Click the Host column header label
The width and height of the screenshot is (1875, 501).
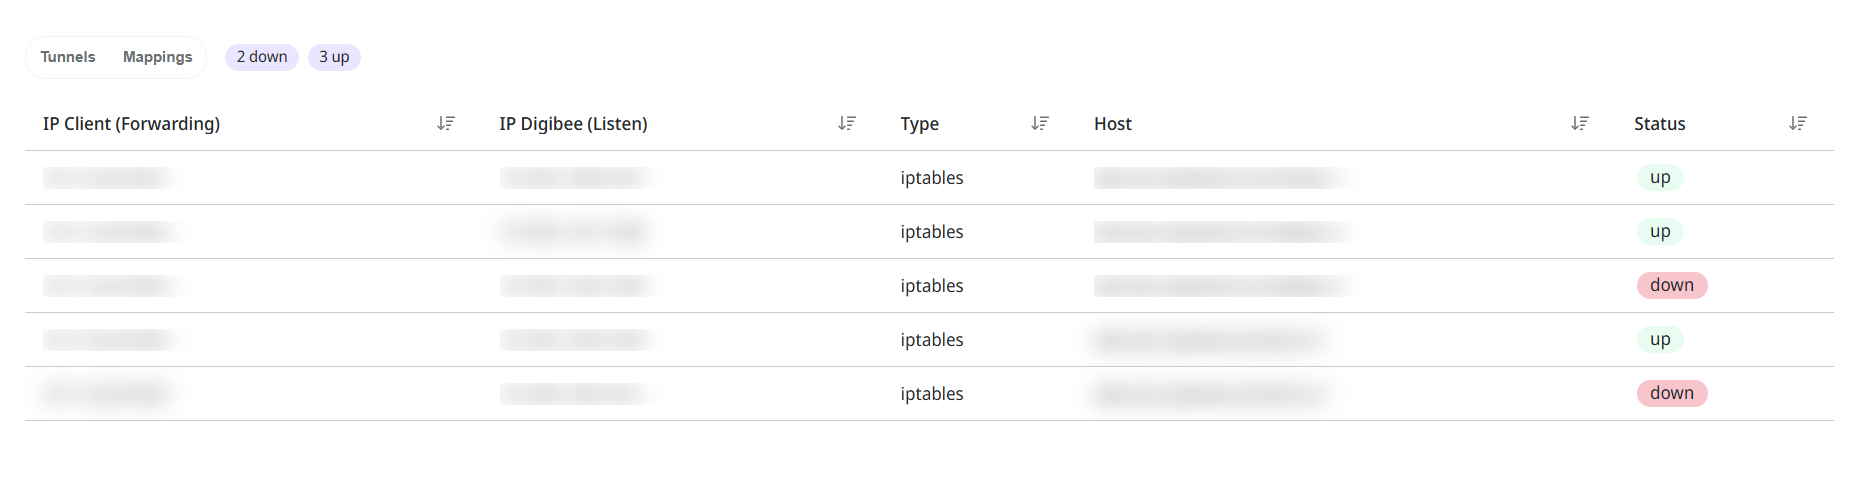click(x=1112, y=124)
